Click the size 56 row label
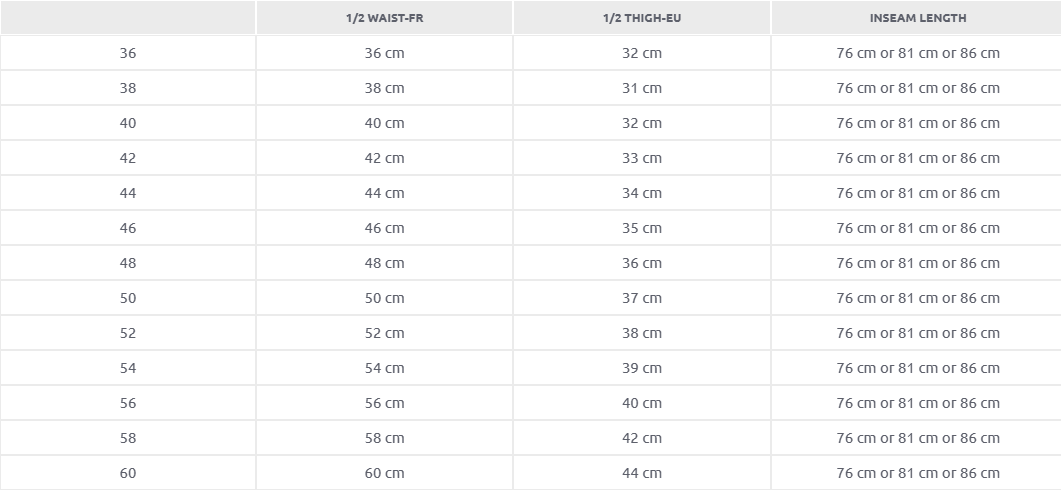This screenshot has width=1061, height=490. [x=128, y=403]
